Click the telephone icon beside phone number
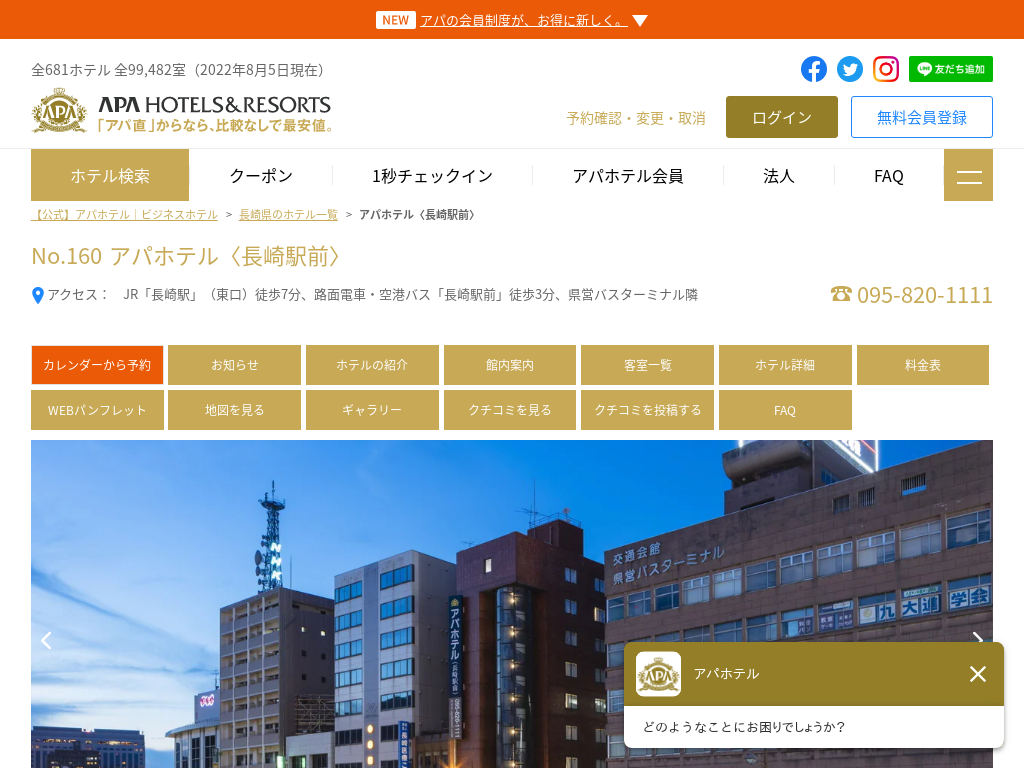 (841, 294)
